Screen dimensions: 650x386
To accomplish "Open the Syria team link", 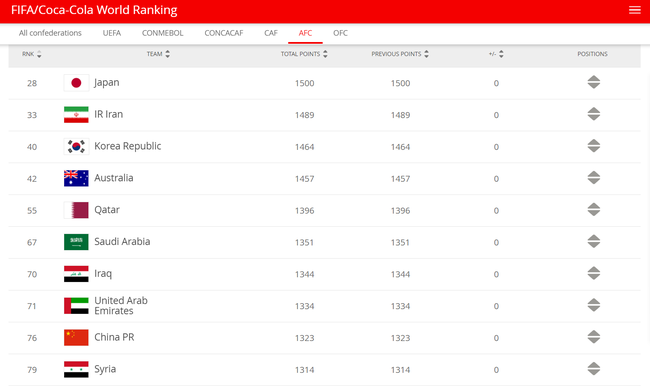I will pyautogui.click(x=105, y=369).
